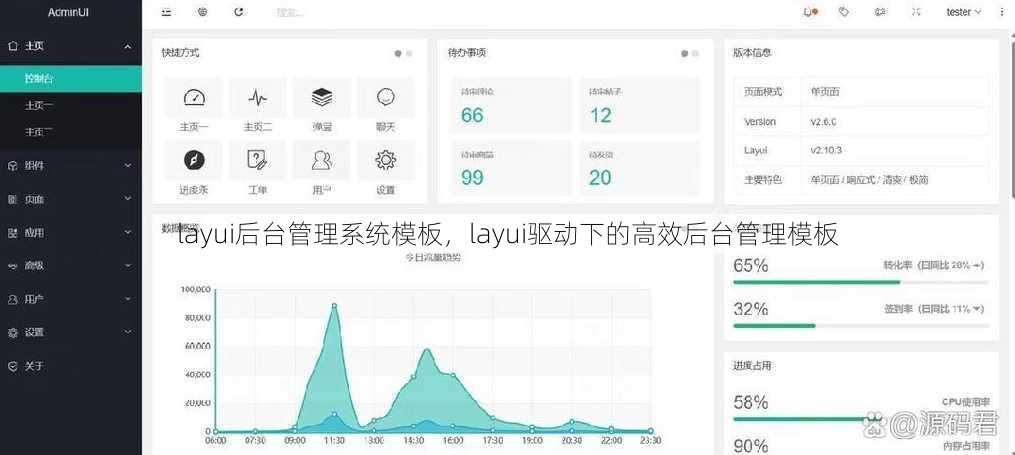This screenshot has height=455, width=1015.
Task: Expand the sidebar 设置 menu chevron
Action: tap(128, 333)
